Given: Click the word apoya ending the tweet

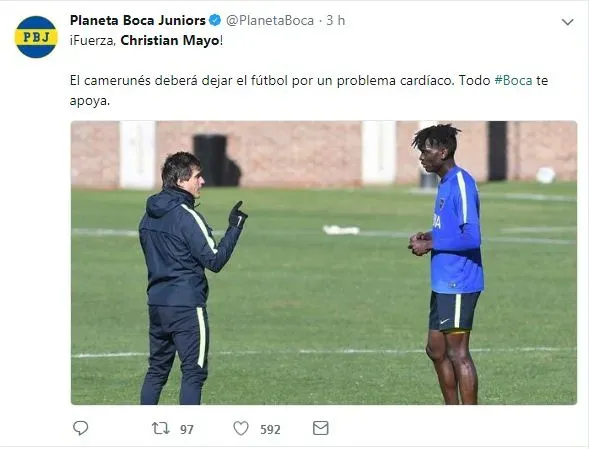Looking at the screenshot, I should click(89, 101).
